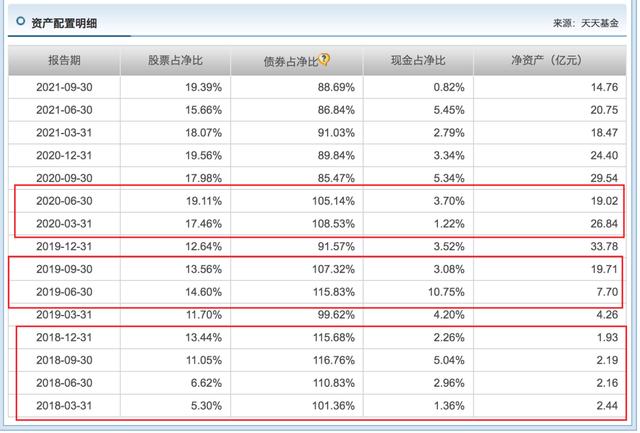This screenshot has width=640, height=433.
Task: Click the 115.83% bond ratio value
Action: [x=334, y=292]
